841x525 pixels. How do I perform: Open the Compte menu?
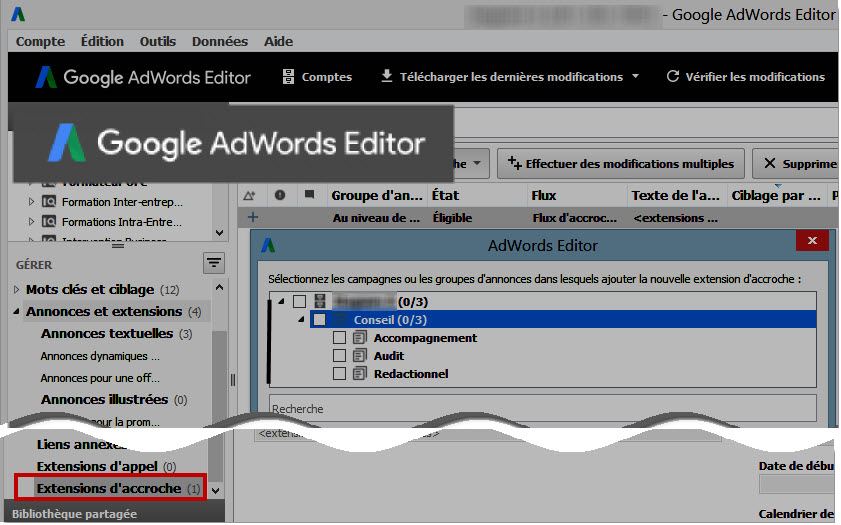point(40,41)
